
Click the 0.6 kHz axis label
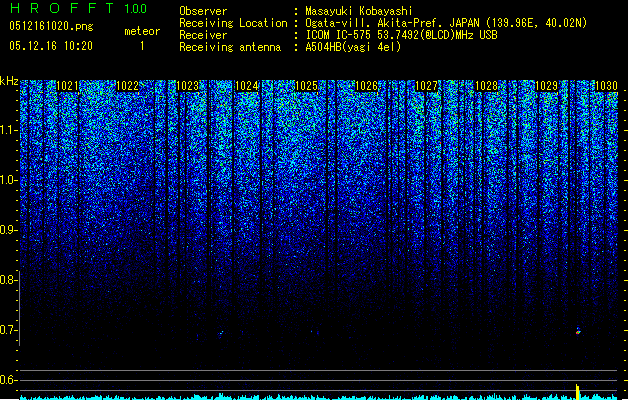pyautogui.click(x=8, y=380)
